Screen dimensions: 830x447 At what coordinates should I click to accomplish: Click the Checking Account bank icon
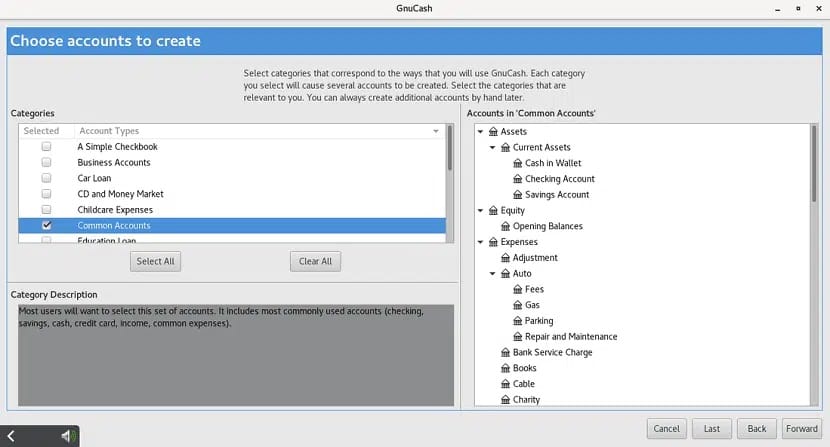point(518,179)
